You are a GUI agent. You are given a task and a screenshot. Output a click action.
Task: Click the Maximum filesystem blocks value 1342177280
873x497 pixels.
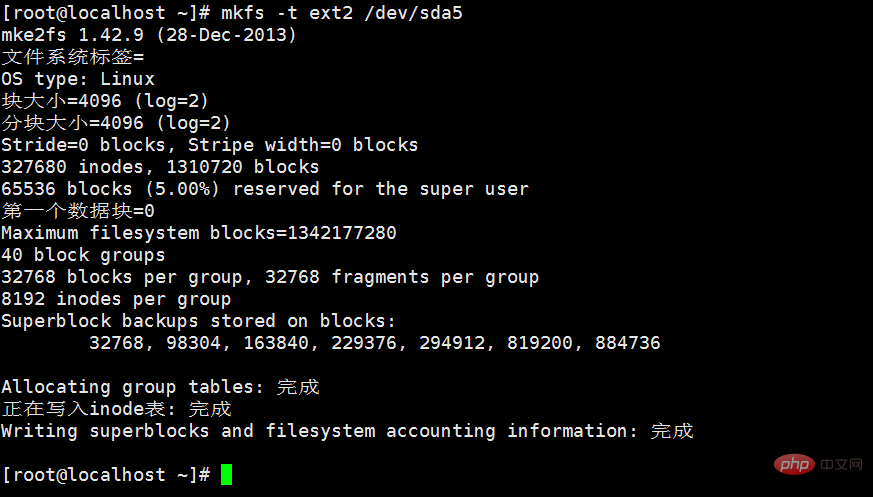click(x=342, y=233)
